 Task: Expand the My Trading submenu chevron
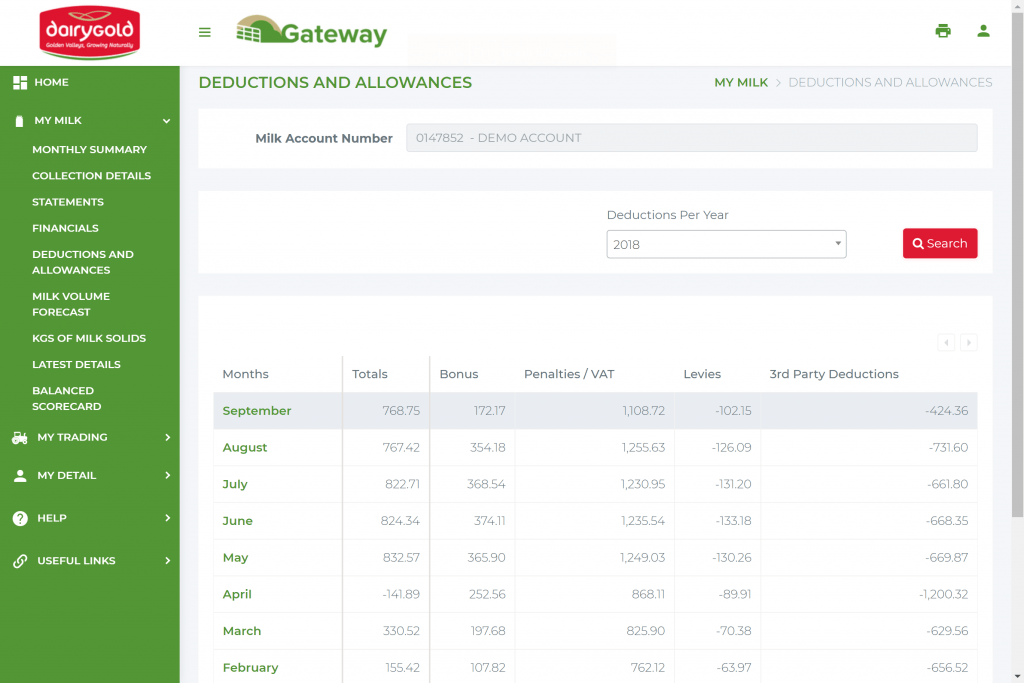tap(168, 437)
